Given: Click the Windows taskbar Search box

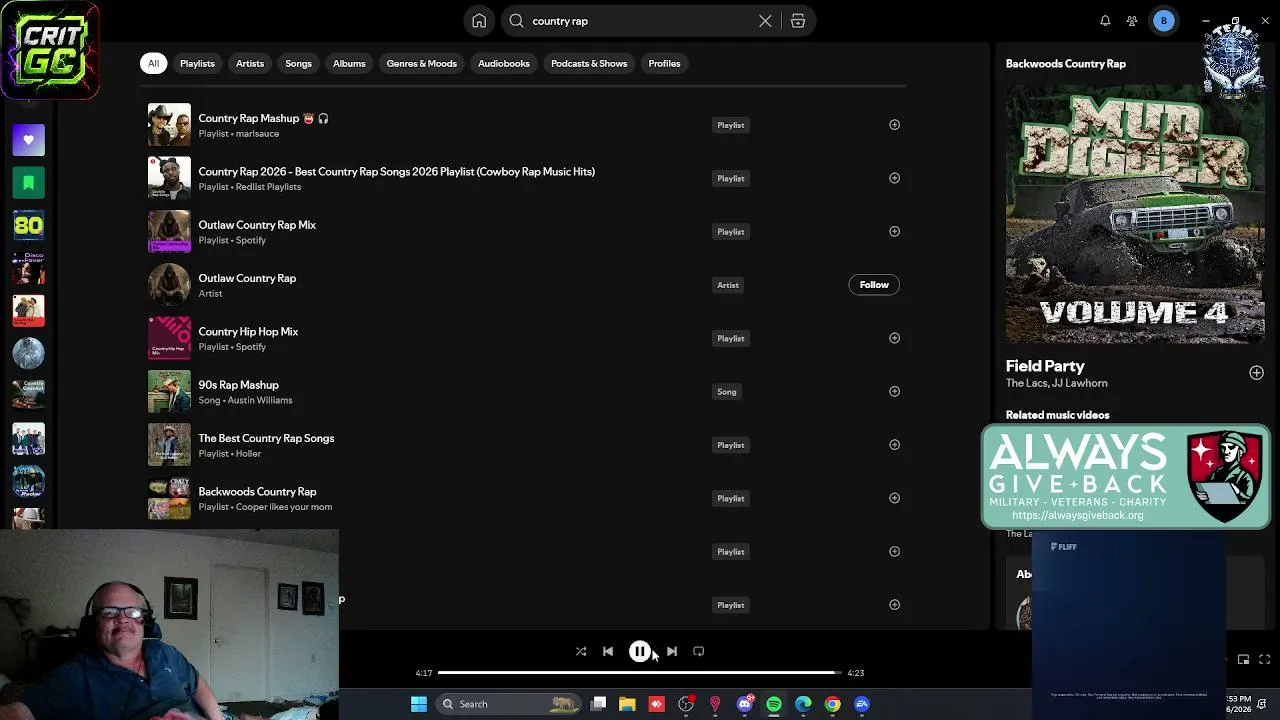Looking at the screenshot, I should 510,704.
